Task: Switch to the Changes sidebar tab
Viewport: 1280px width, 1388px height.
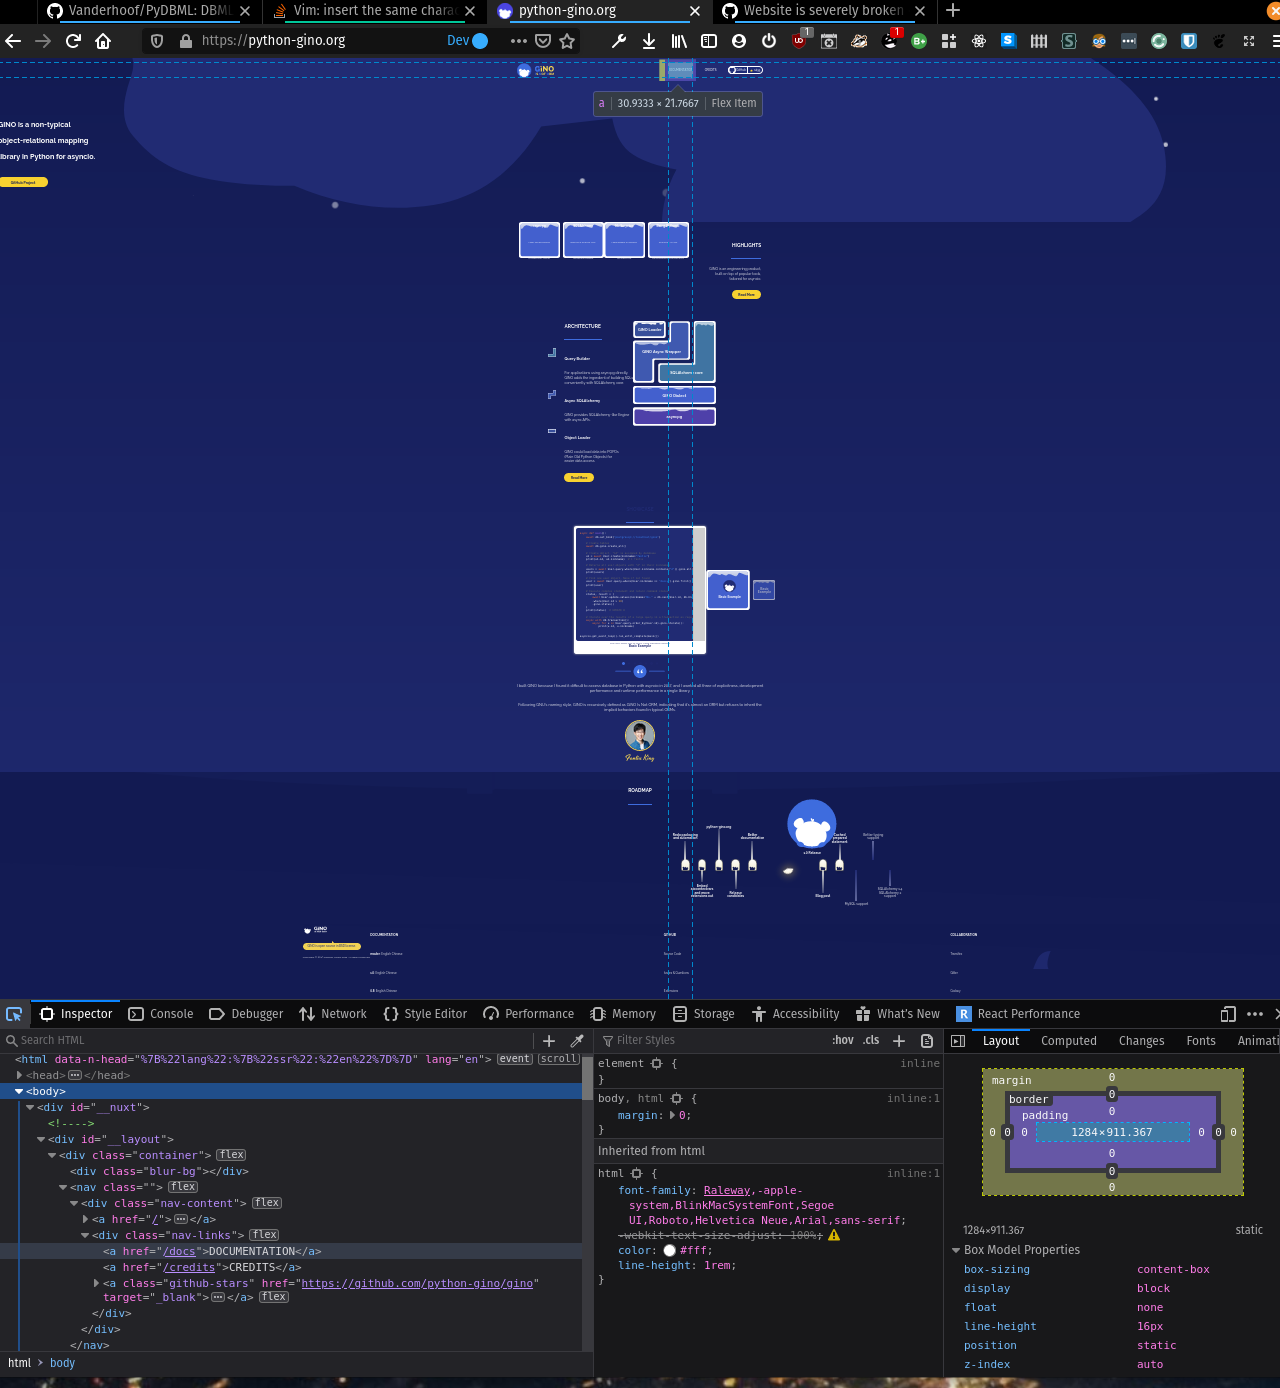Action: (x=1142, y=1041)
